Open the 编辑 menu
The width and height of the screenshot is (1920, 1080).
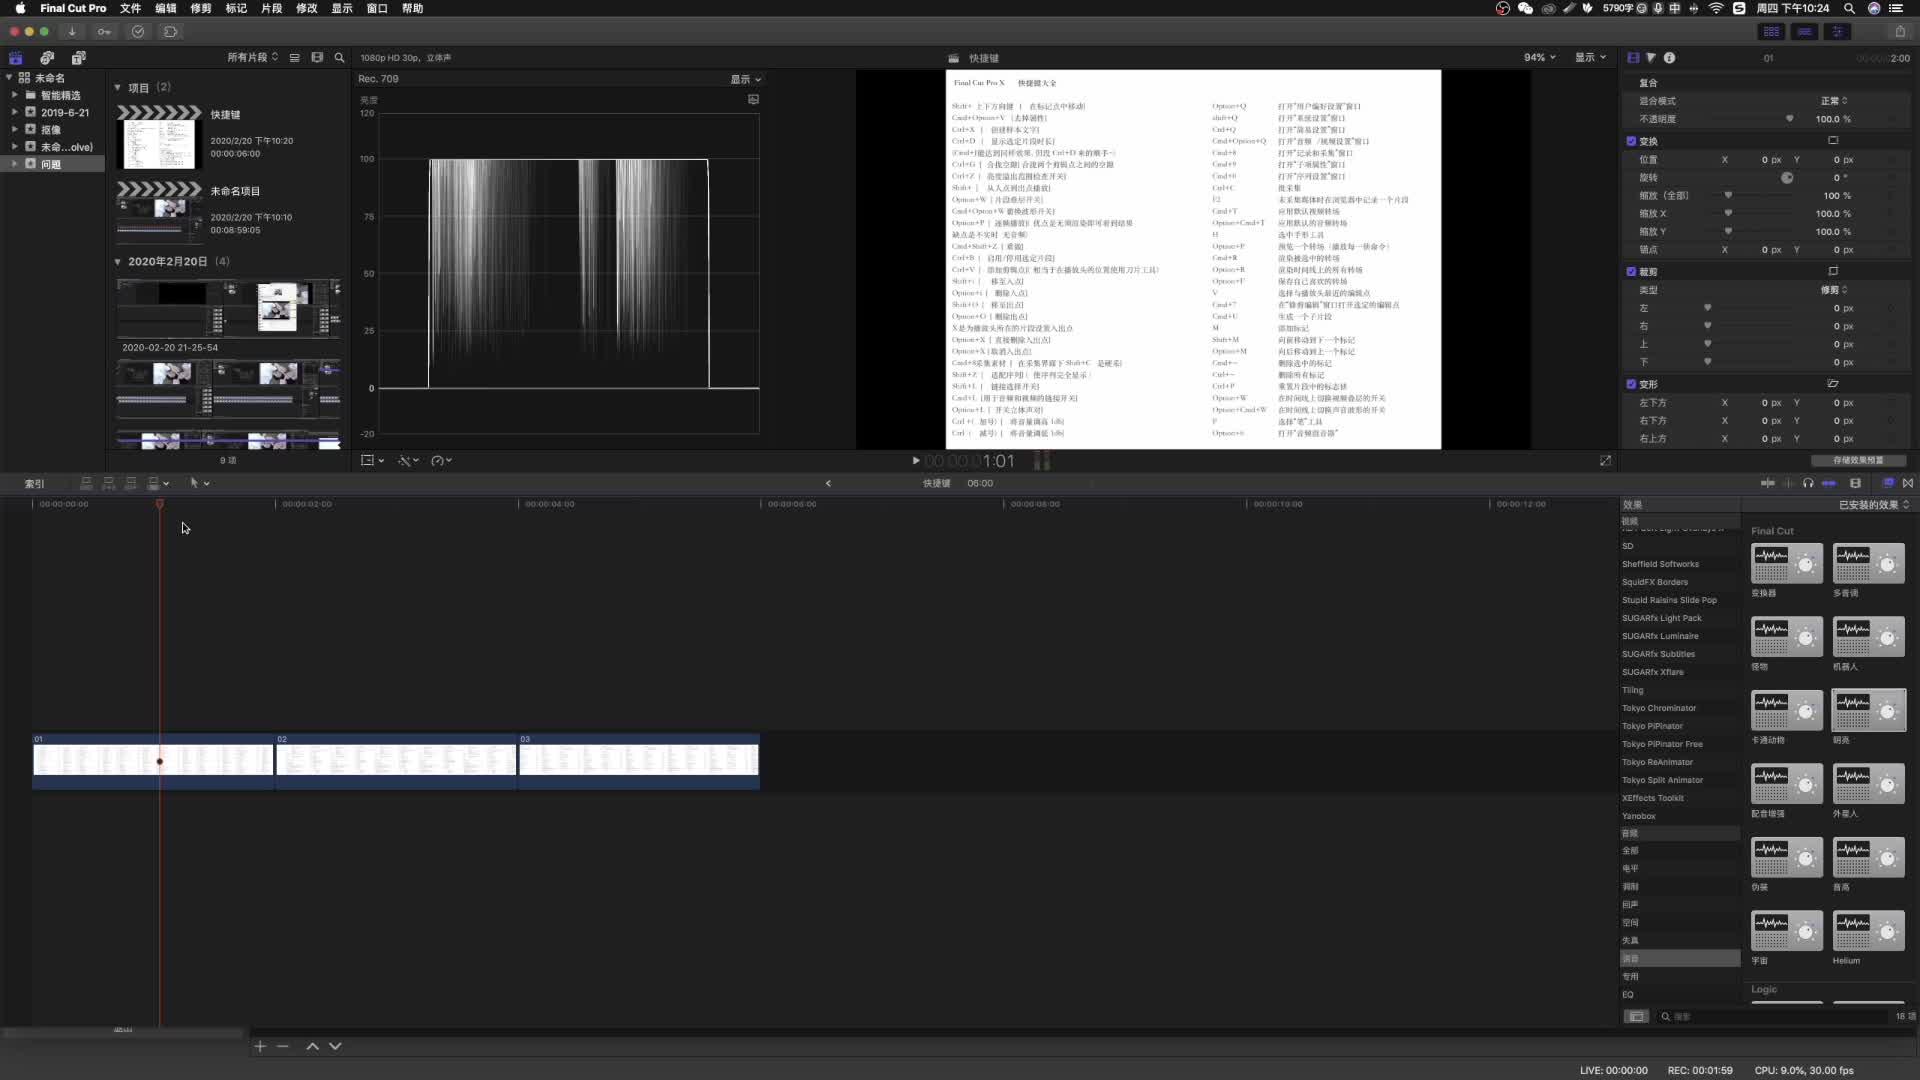(165, 8)
